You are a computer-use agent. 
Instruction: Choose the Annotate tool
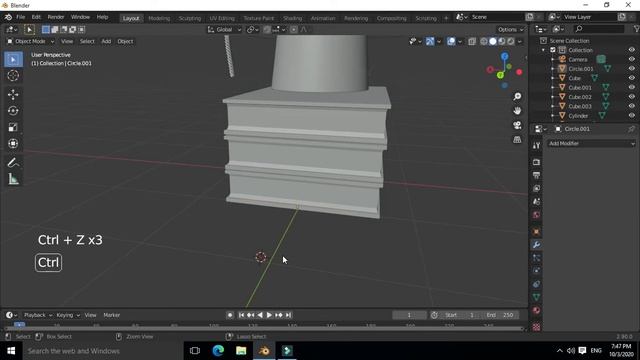pos(13,163)
